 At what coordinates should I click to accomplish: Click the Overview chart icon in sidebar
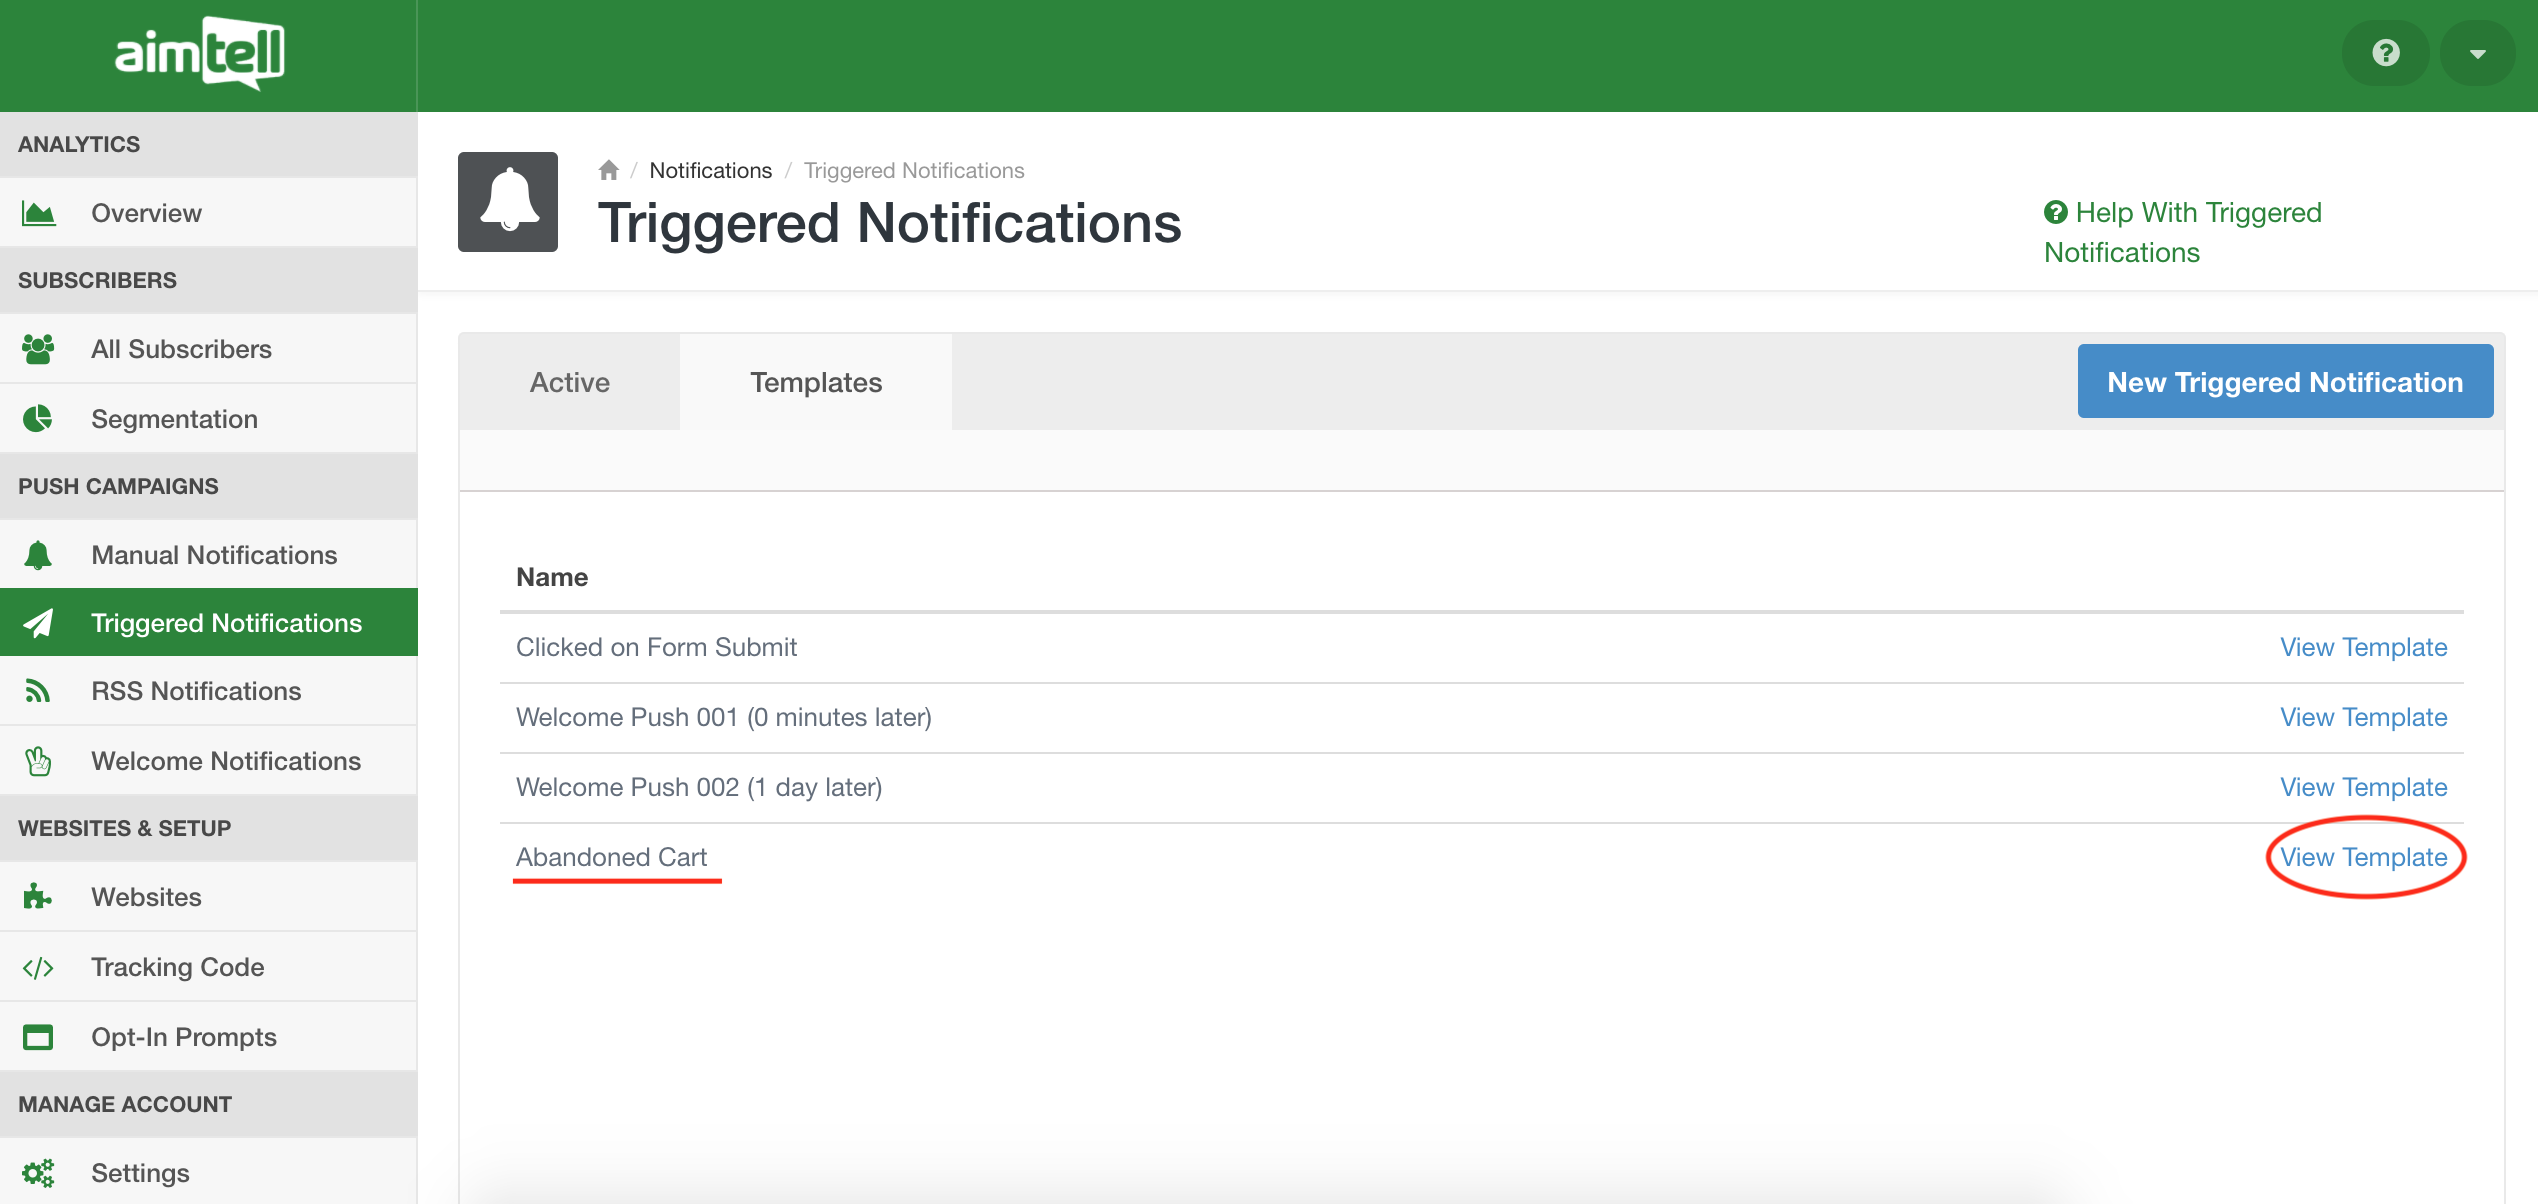point(38,213)
